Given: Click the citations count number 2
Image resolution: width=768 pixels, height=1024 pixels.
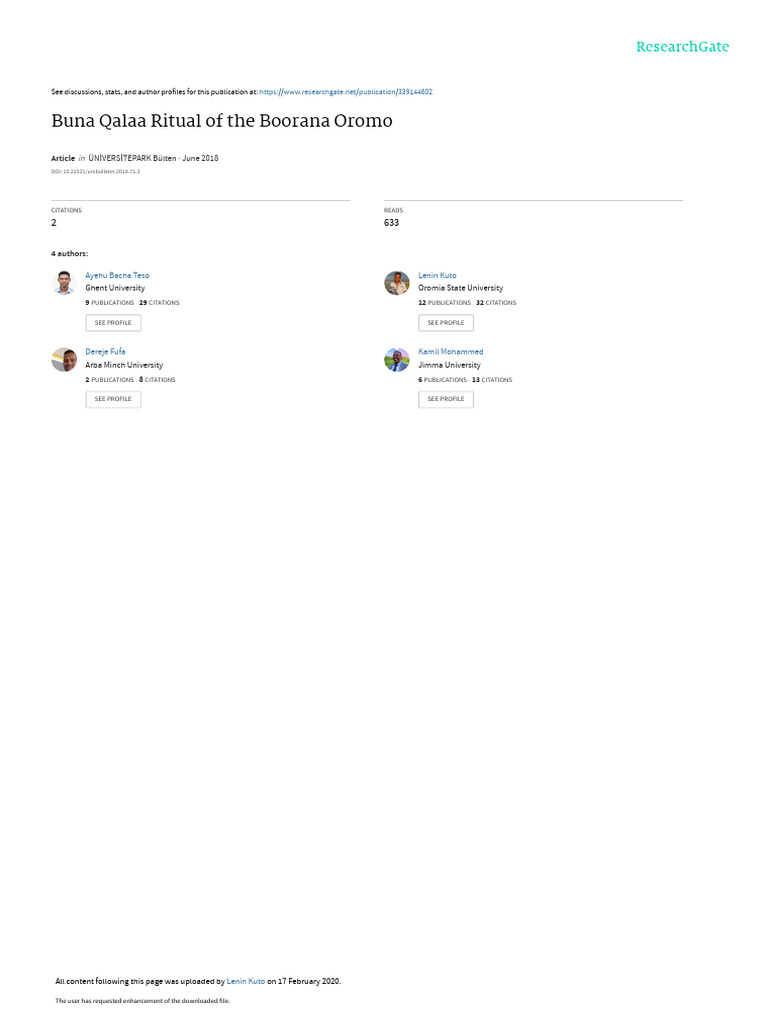Looking at the screenshot, I should click(54, 223).
